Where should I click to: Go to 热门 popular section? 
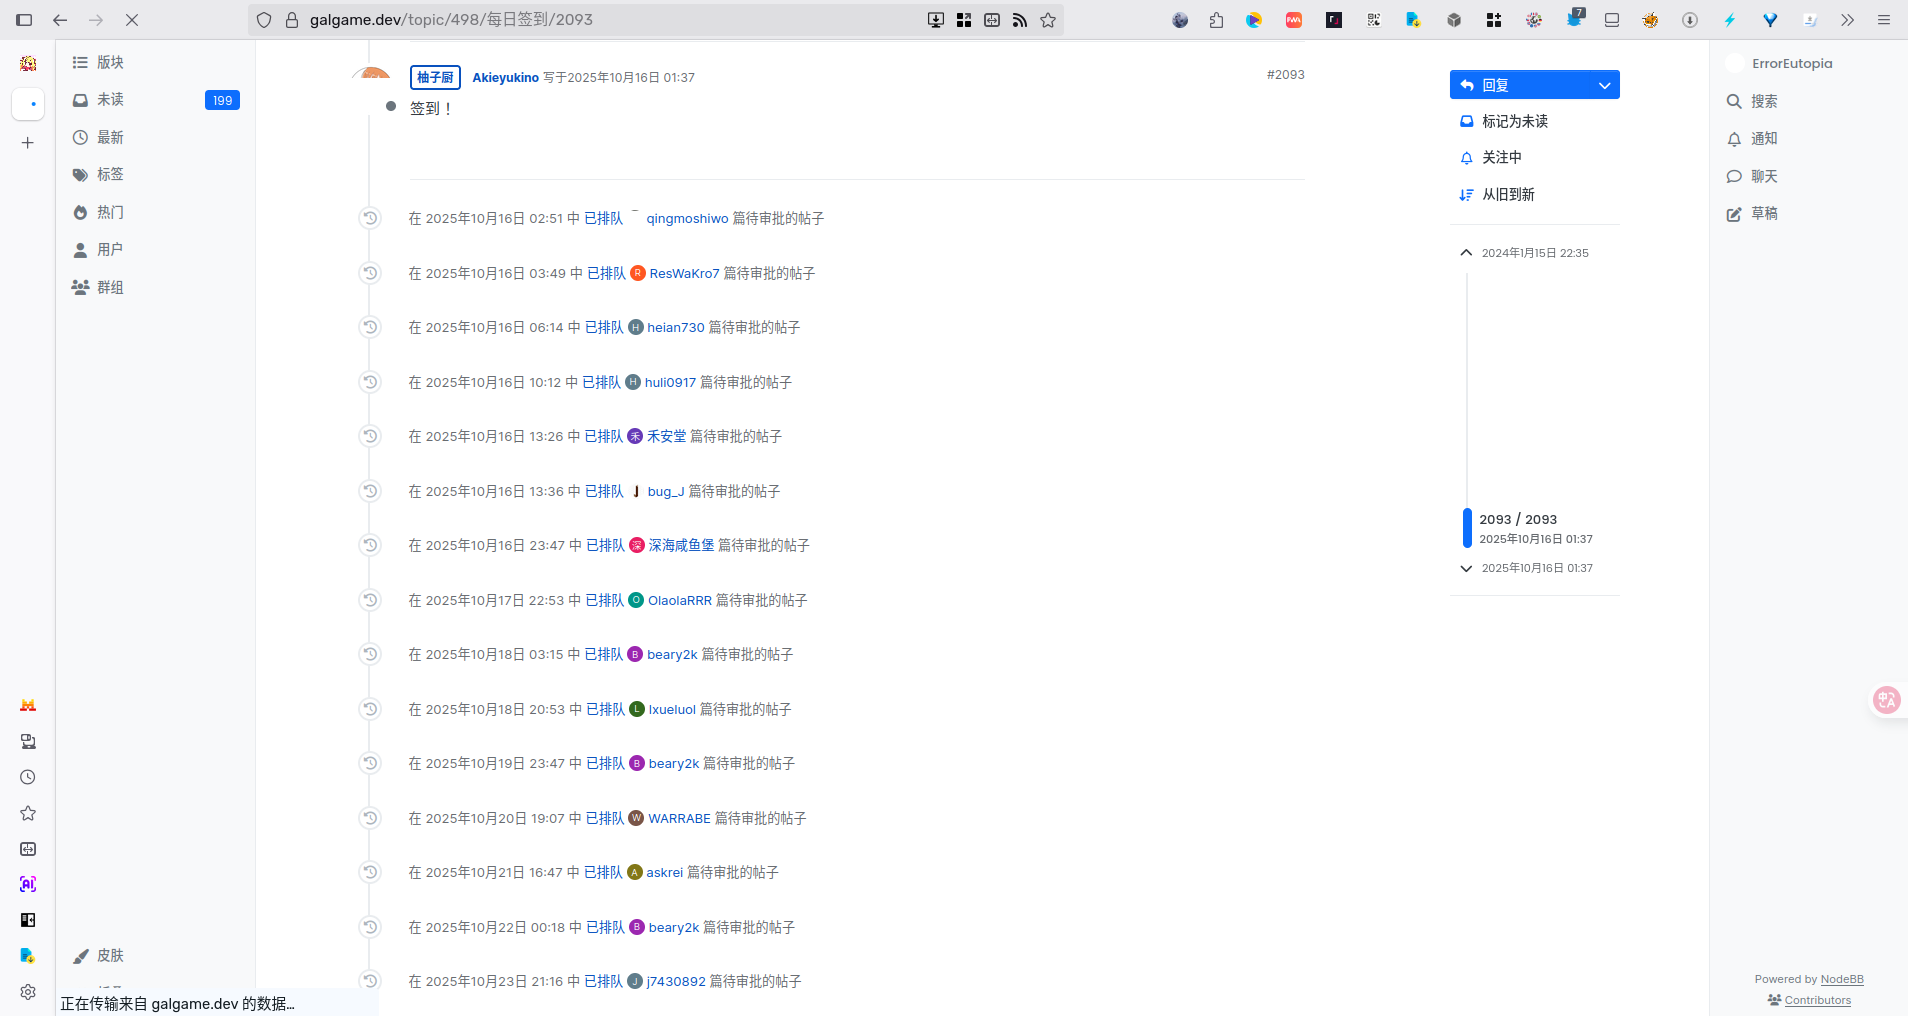(x=110, y=212)
